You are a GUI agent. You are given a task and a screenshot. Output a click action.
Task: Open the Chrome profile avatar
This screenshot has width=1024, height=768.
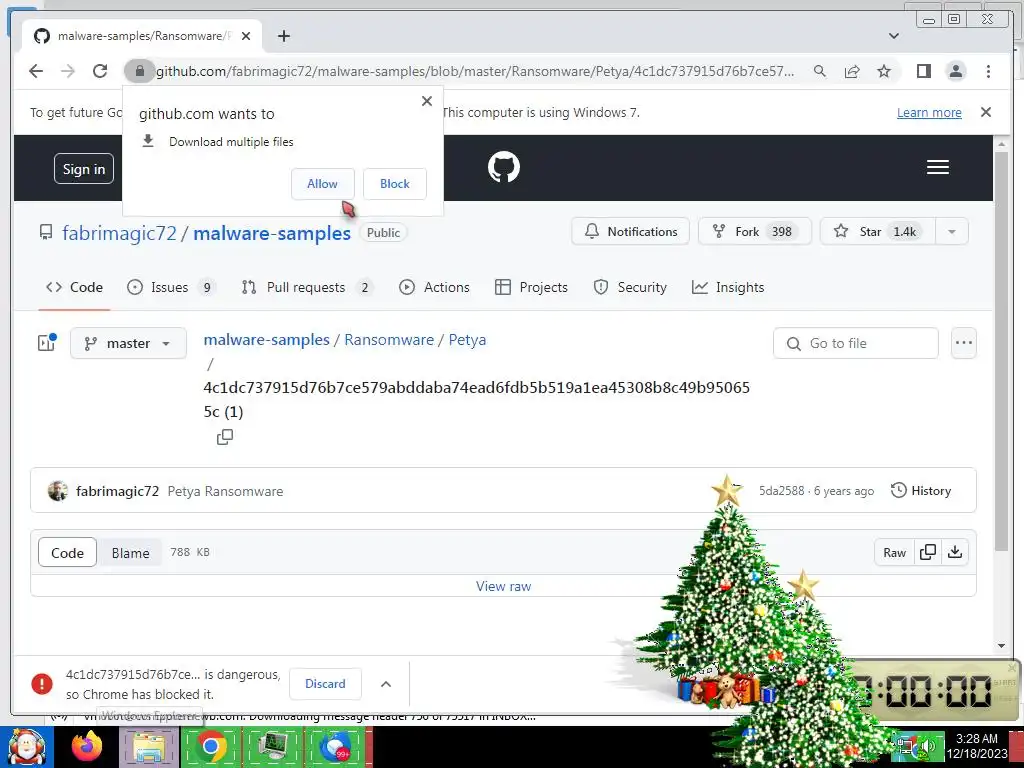click(x=955, y=71)
